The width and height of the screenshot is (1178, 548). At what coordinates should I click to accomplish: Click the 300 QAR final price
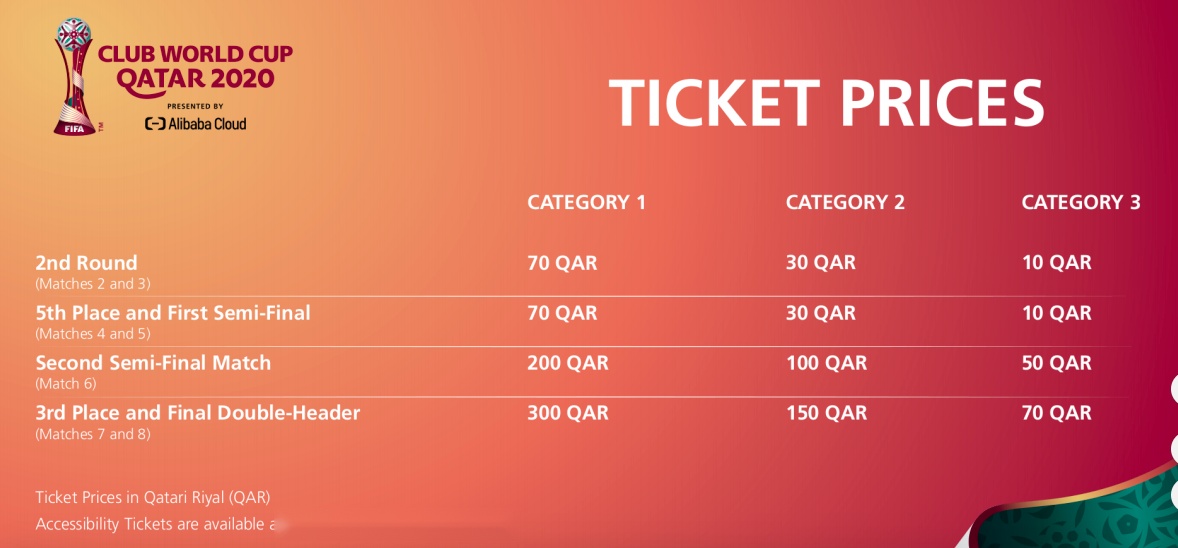click(x=568, y=413)
